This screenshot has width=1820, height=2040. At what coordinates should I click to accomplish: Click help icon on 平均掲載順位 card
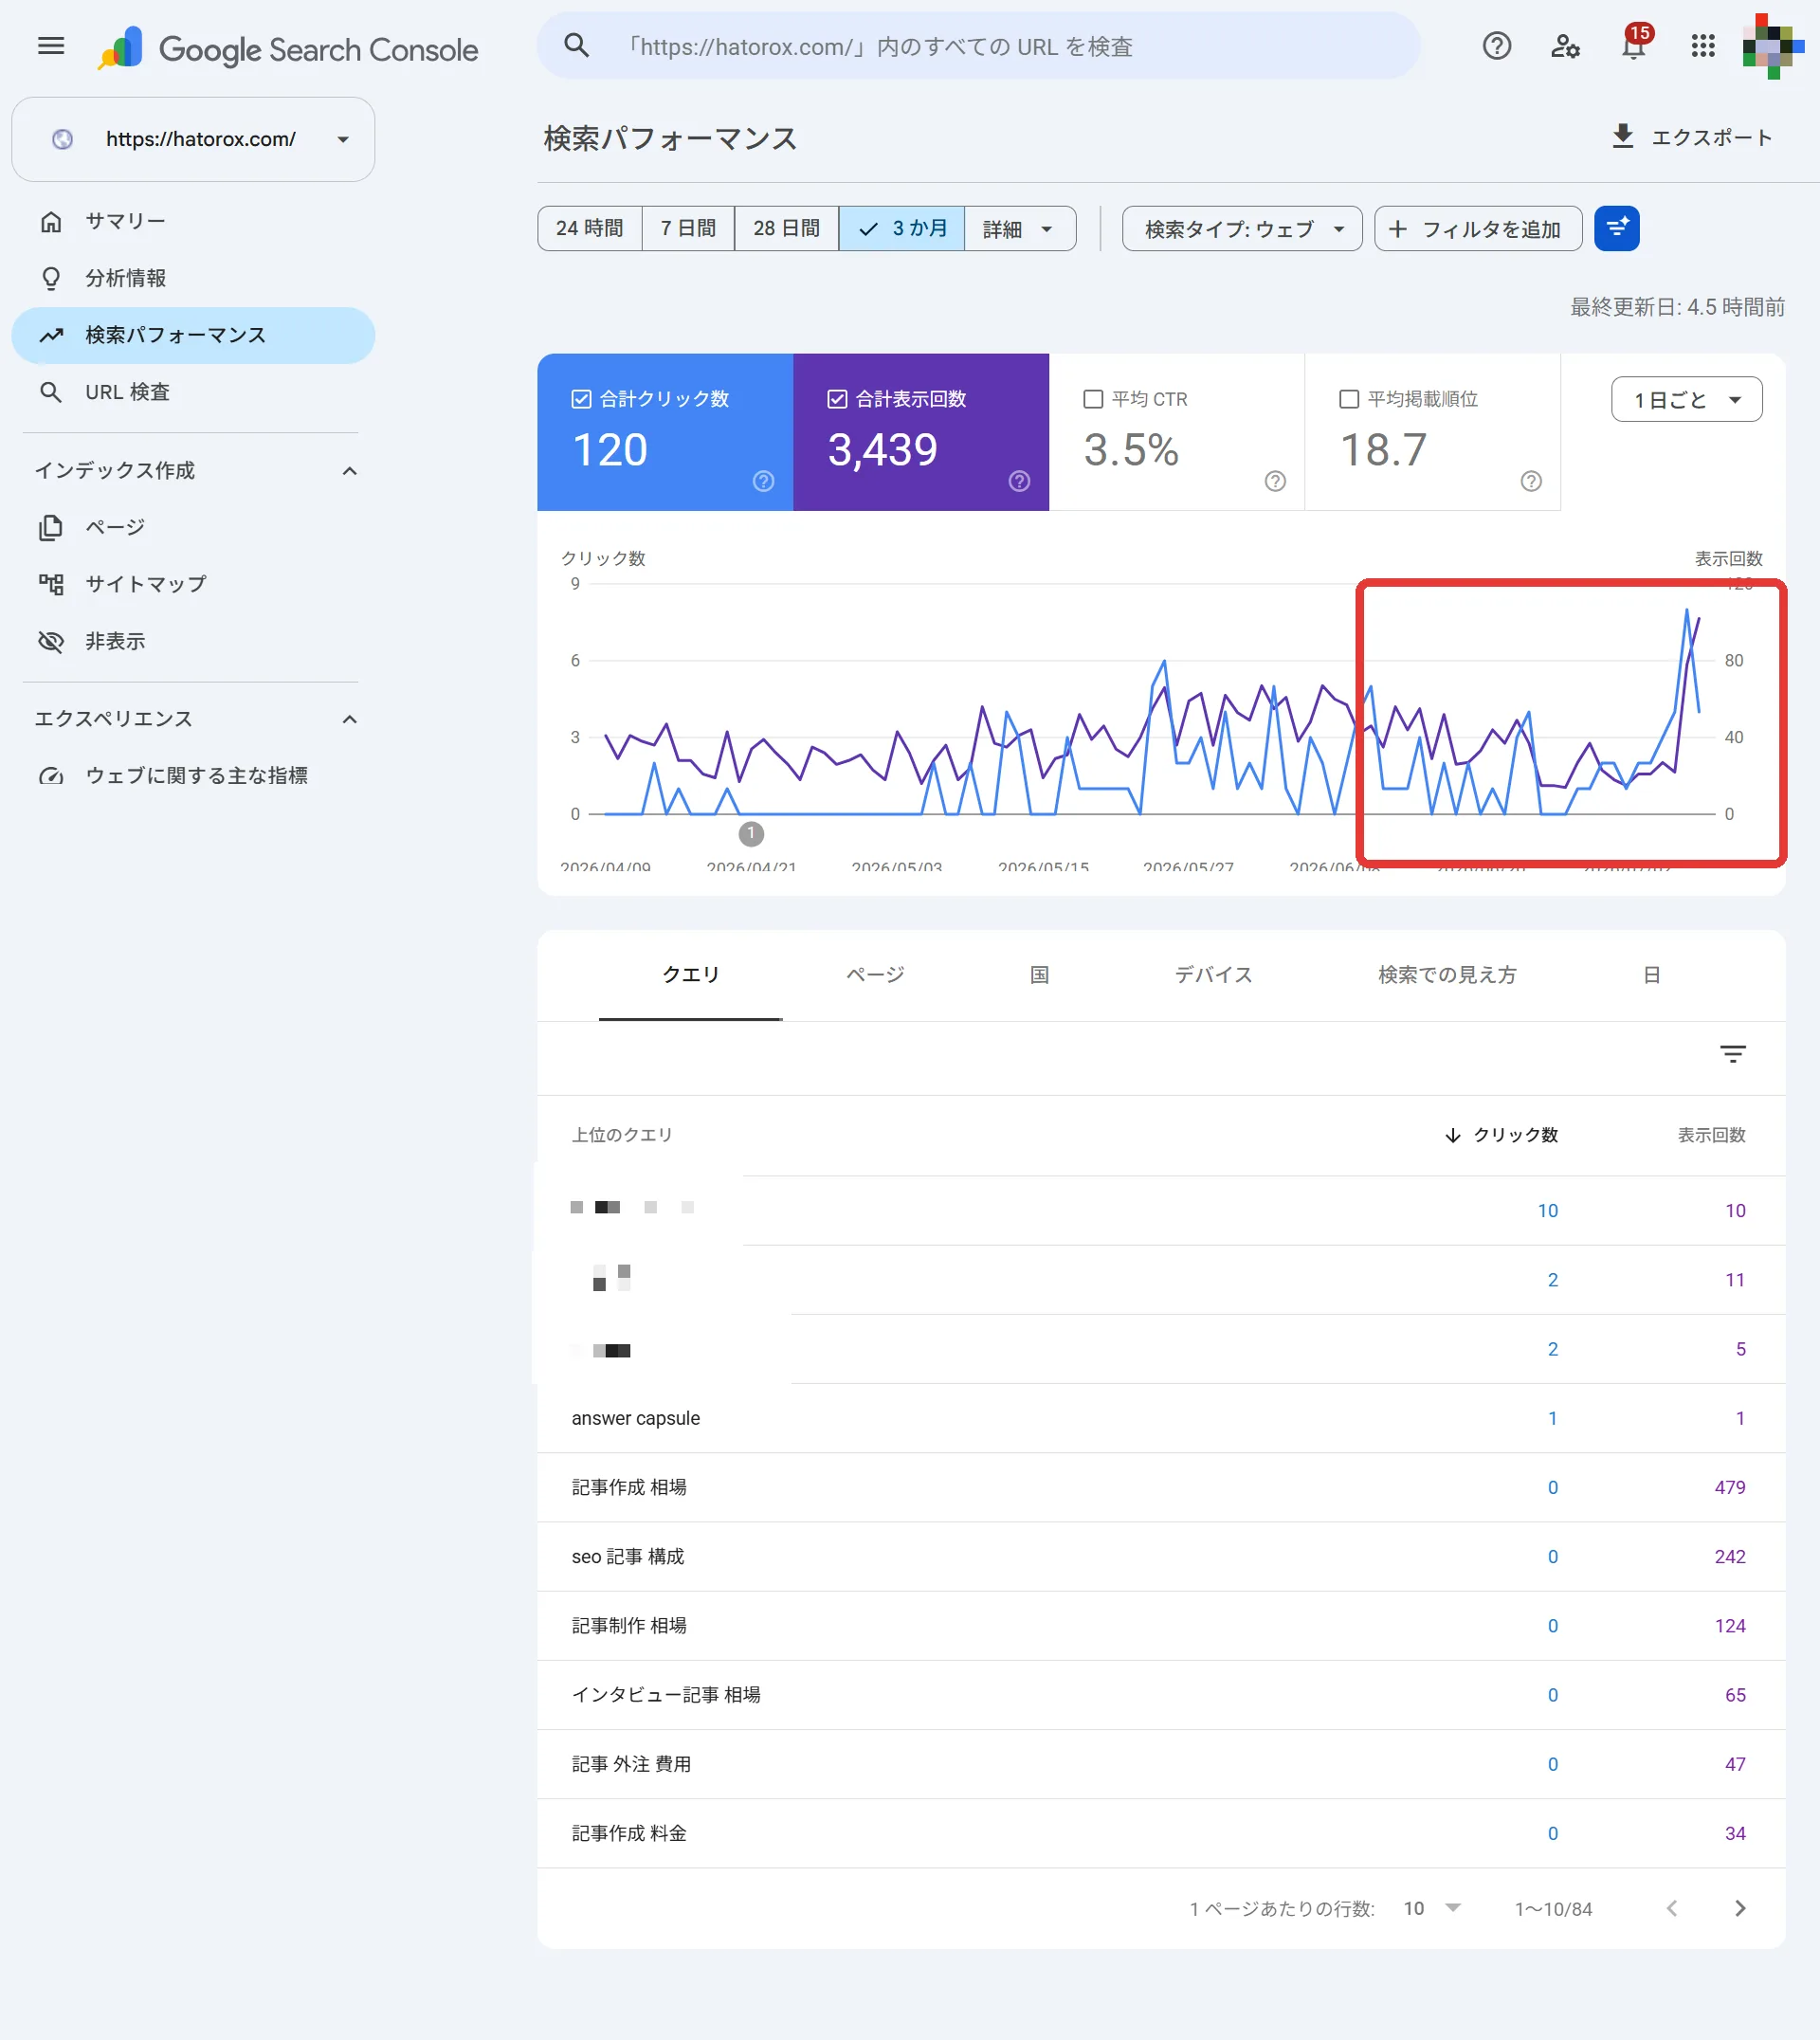pyautogui.click(x=1531, y=481)
